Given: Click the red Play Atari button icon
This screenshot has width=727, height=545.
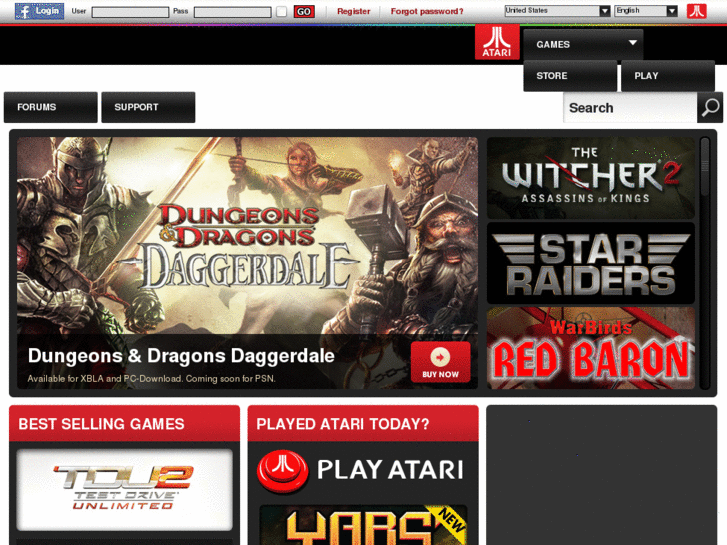Looking at the screenshot, I should (282, 470).
